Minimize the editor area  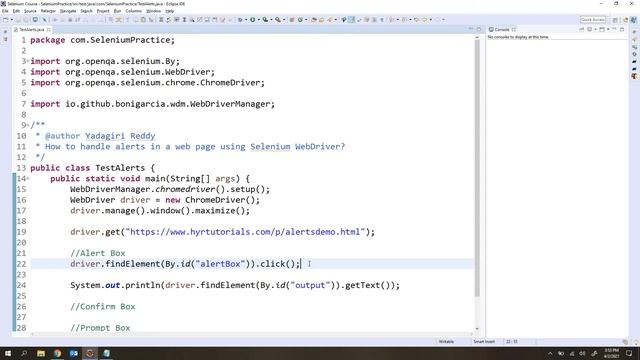471,29
